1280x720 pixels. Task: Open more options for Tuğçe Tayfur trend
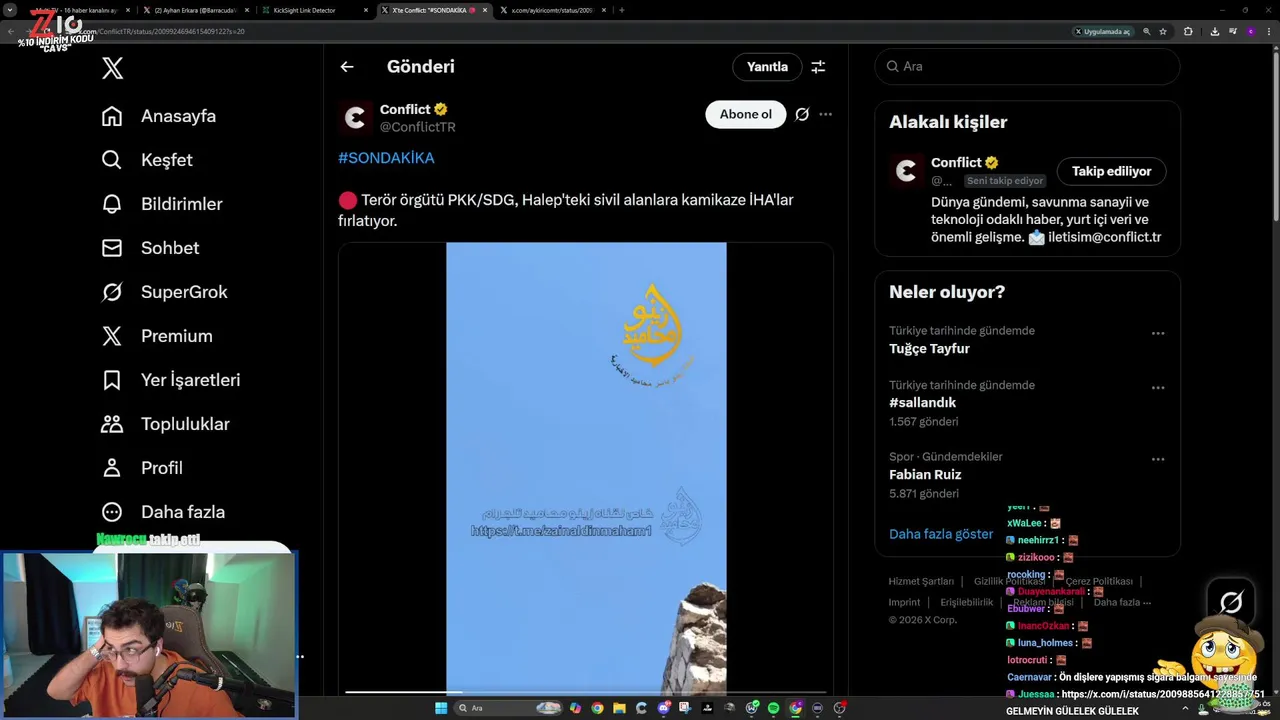point(1158,333)
